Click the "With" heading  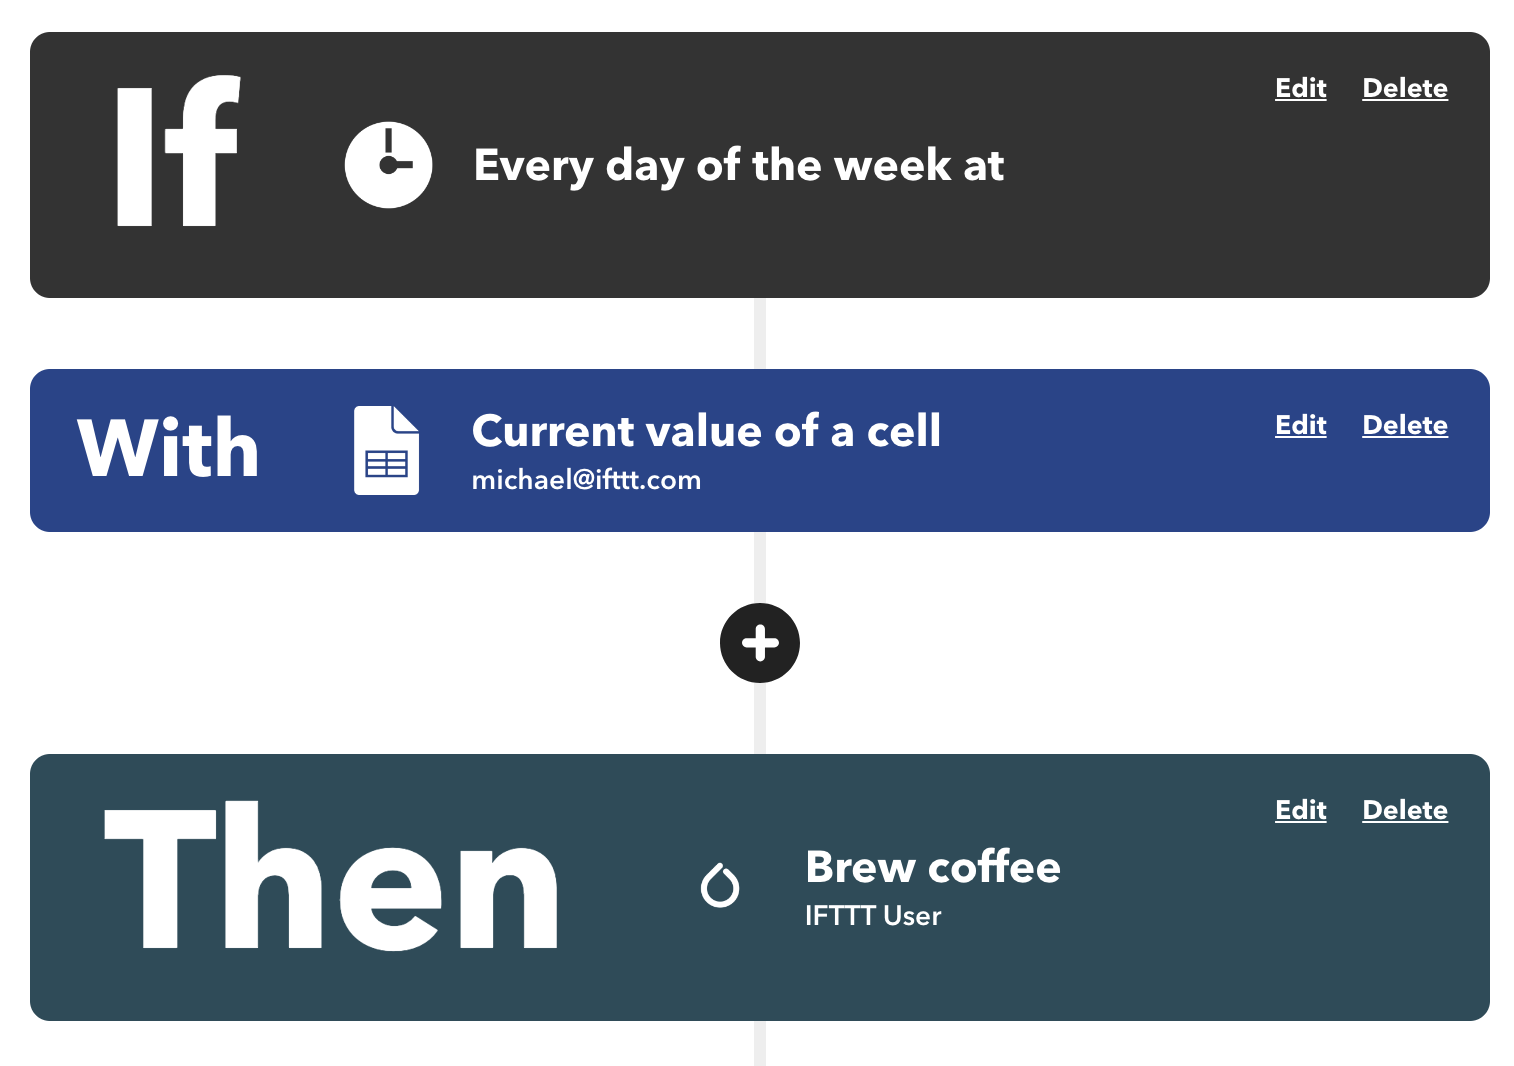169,448
